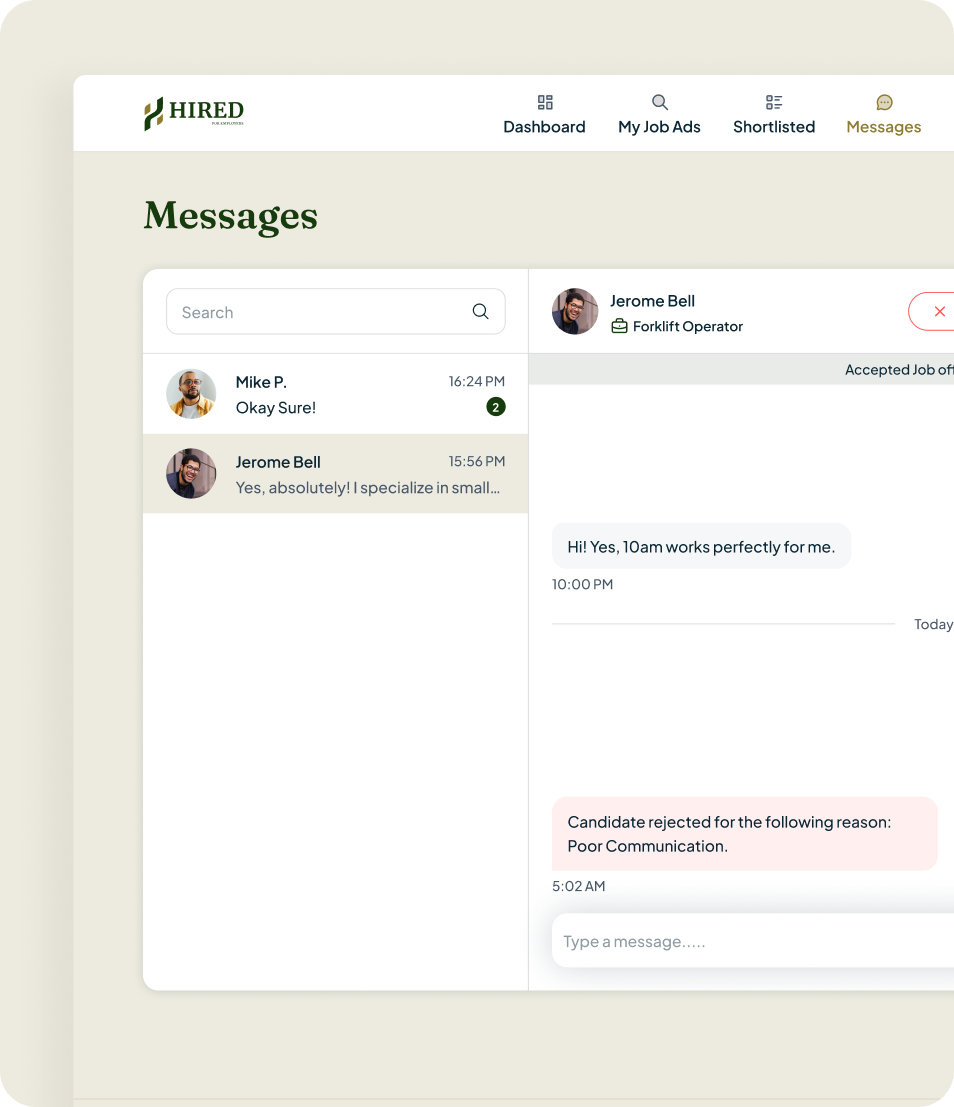Click the My Job Ads magnifier icon

point(660,102)
